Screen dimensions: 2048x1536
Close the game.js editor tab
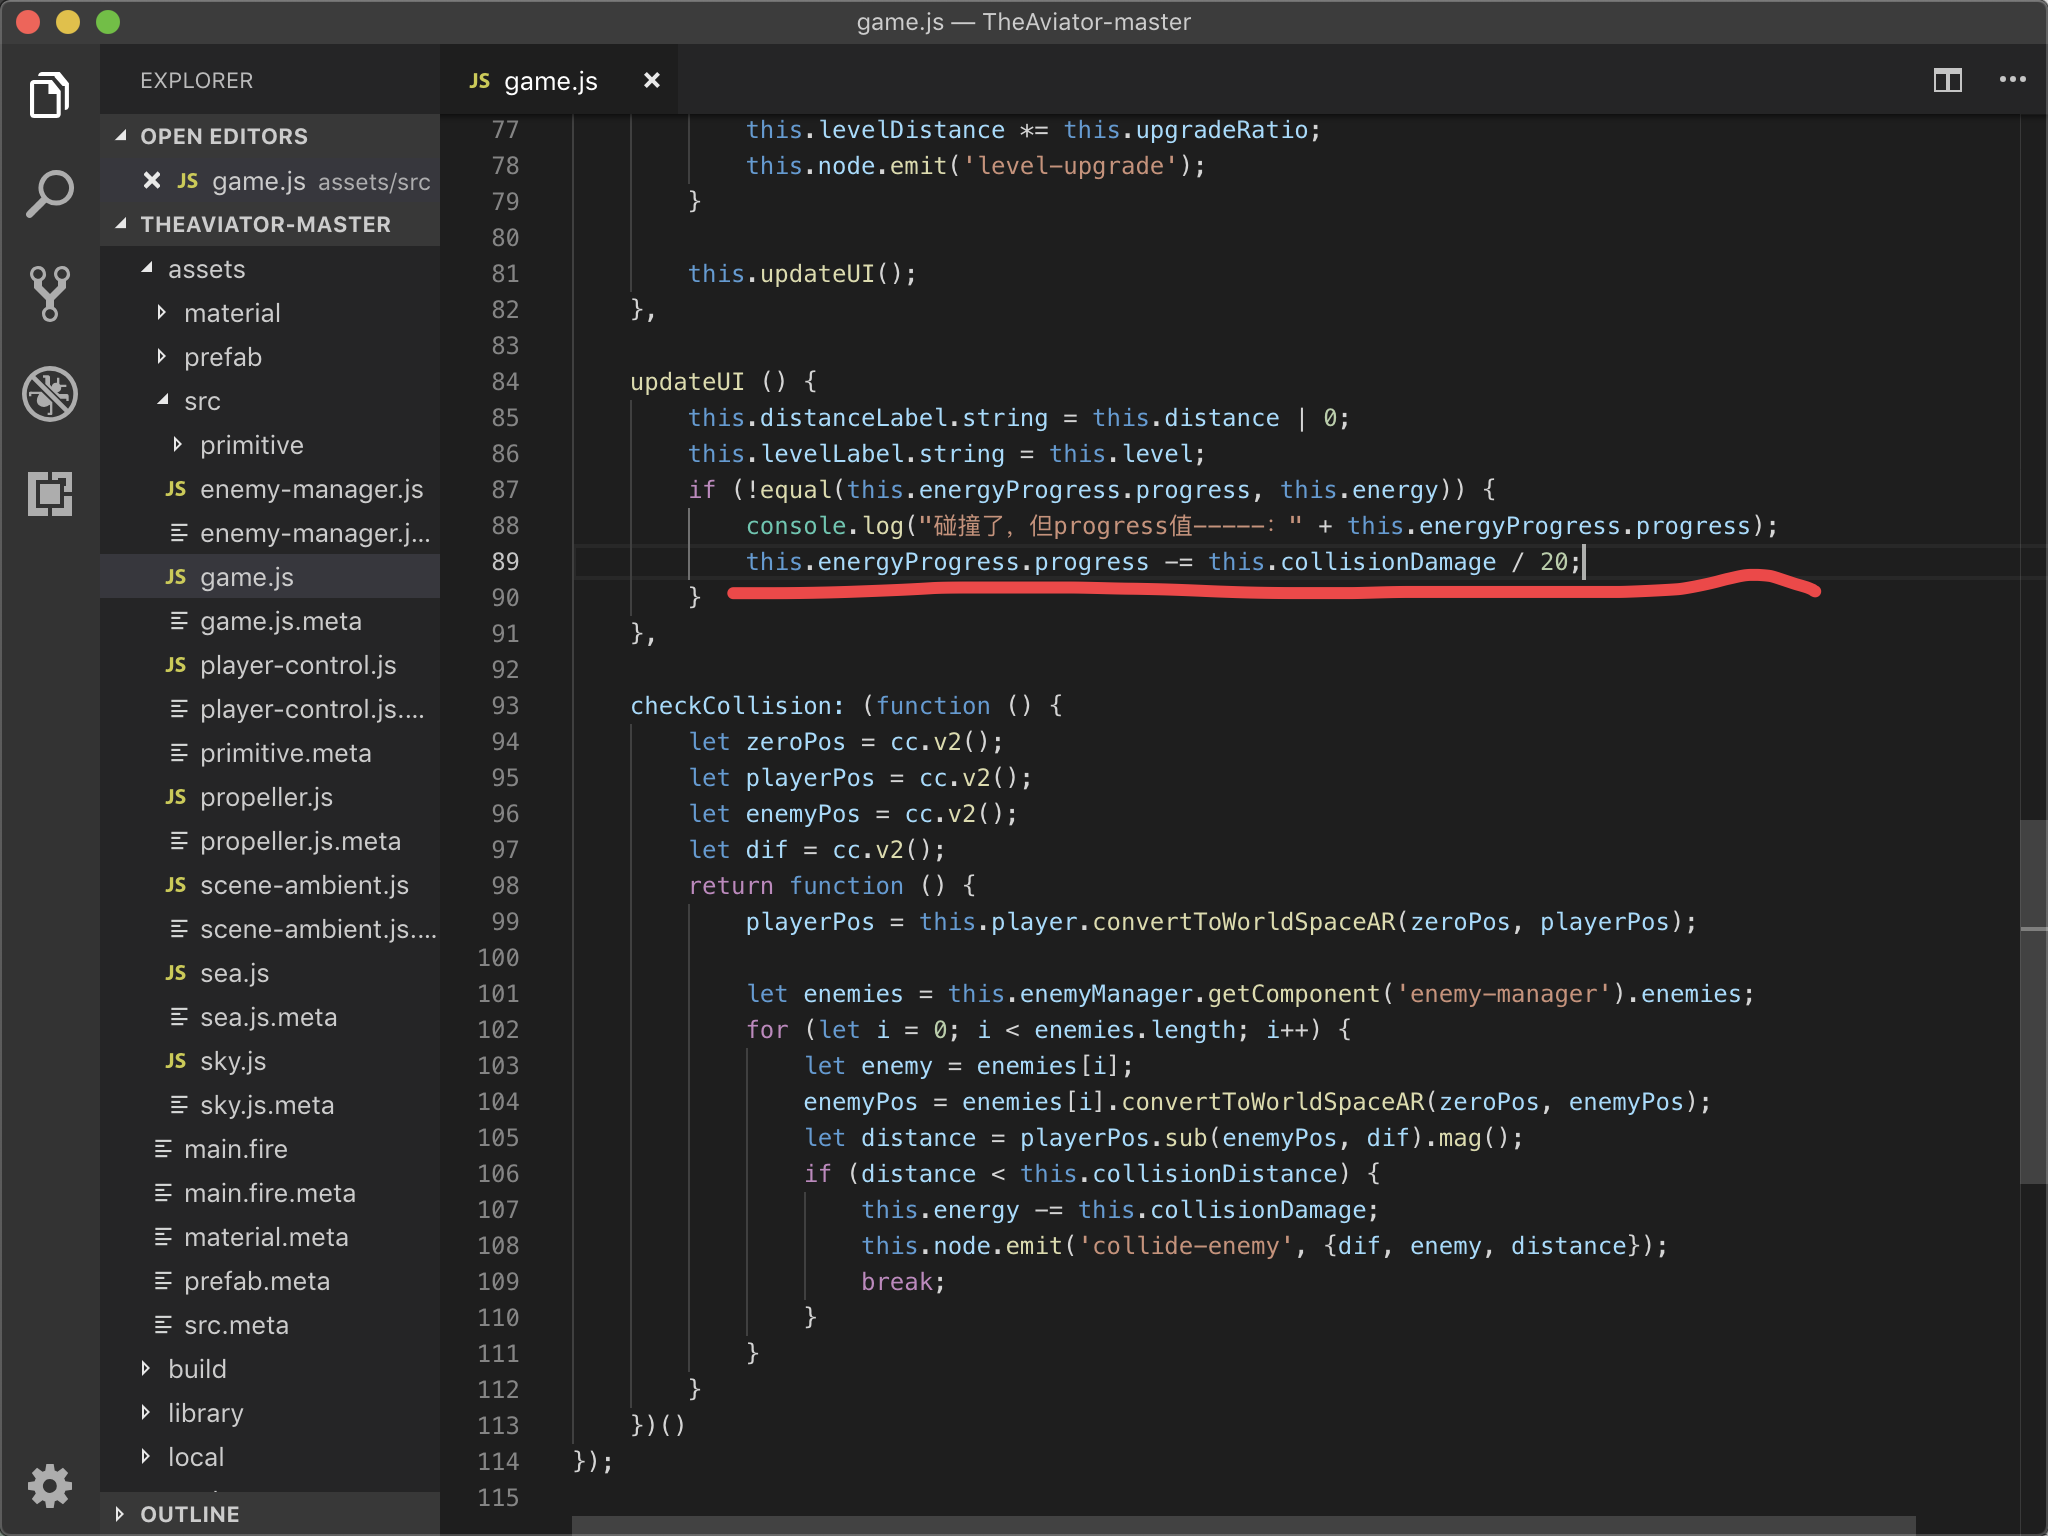click(651, 80)
